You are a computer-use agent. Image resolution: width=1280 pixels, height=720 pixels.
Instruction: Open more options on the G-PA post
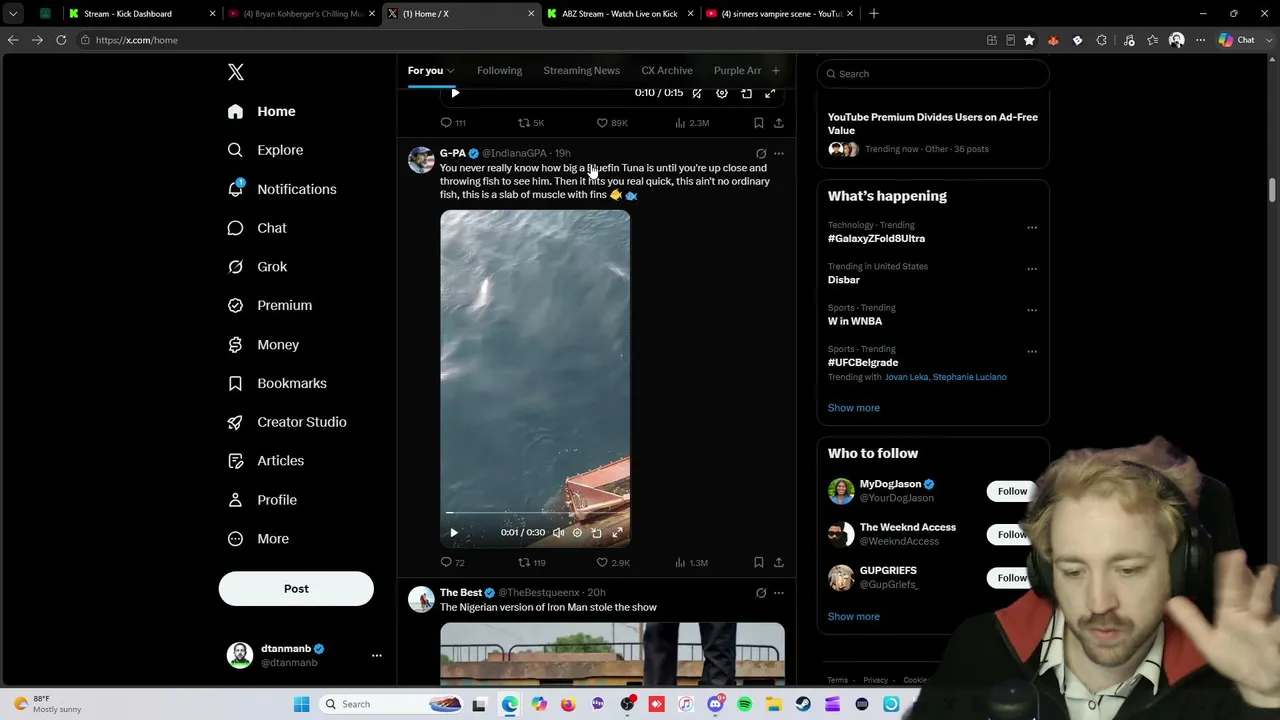point(779,153)
